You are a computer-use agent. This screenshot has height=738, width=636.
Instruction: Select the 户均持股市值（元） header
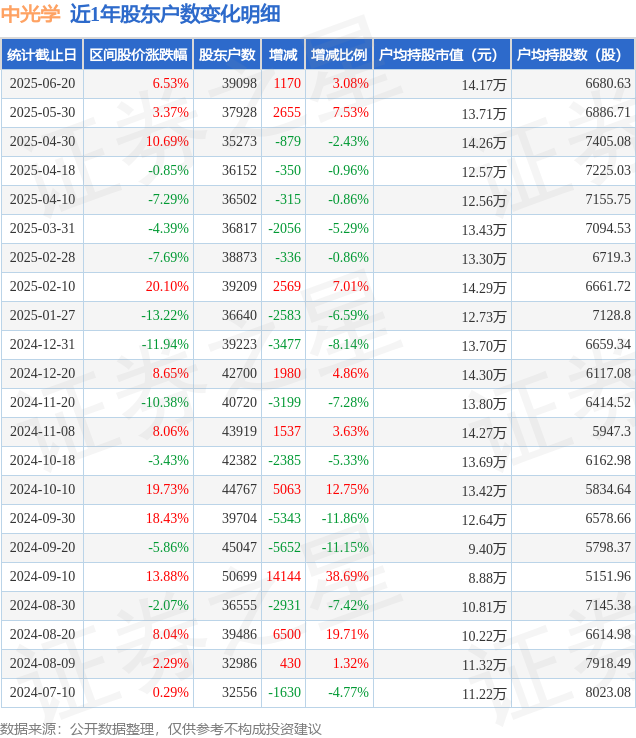(443, 55)
